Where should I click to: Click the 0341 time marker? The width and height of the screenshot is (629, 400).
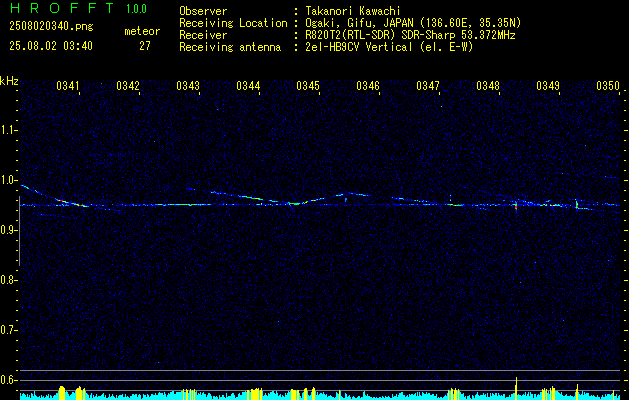coord(68,85)
